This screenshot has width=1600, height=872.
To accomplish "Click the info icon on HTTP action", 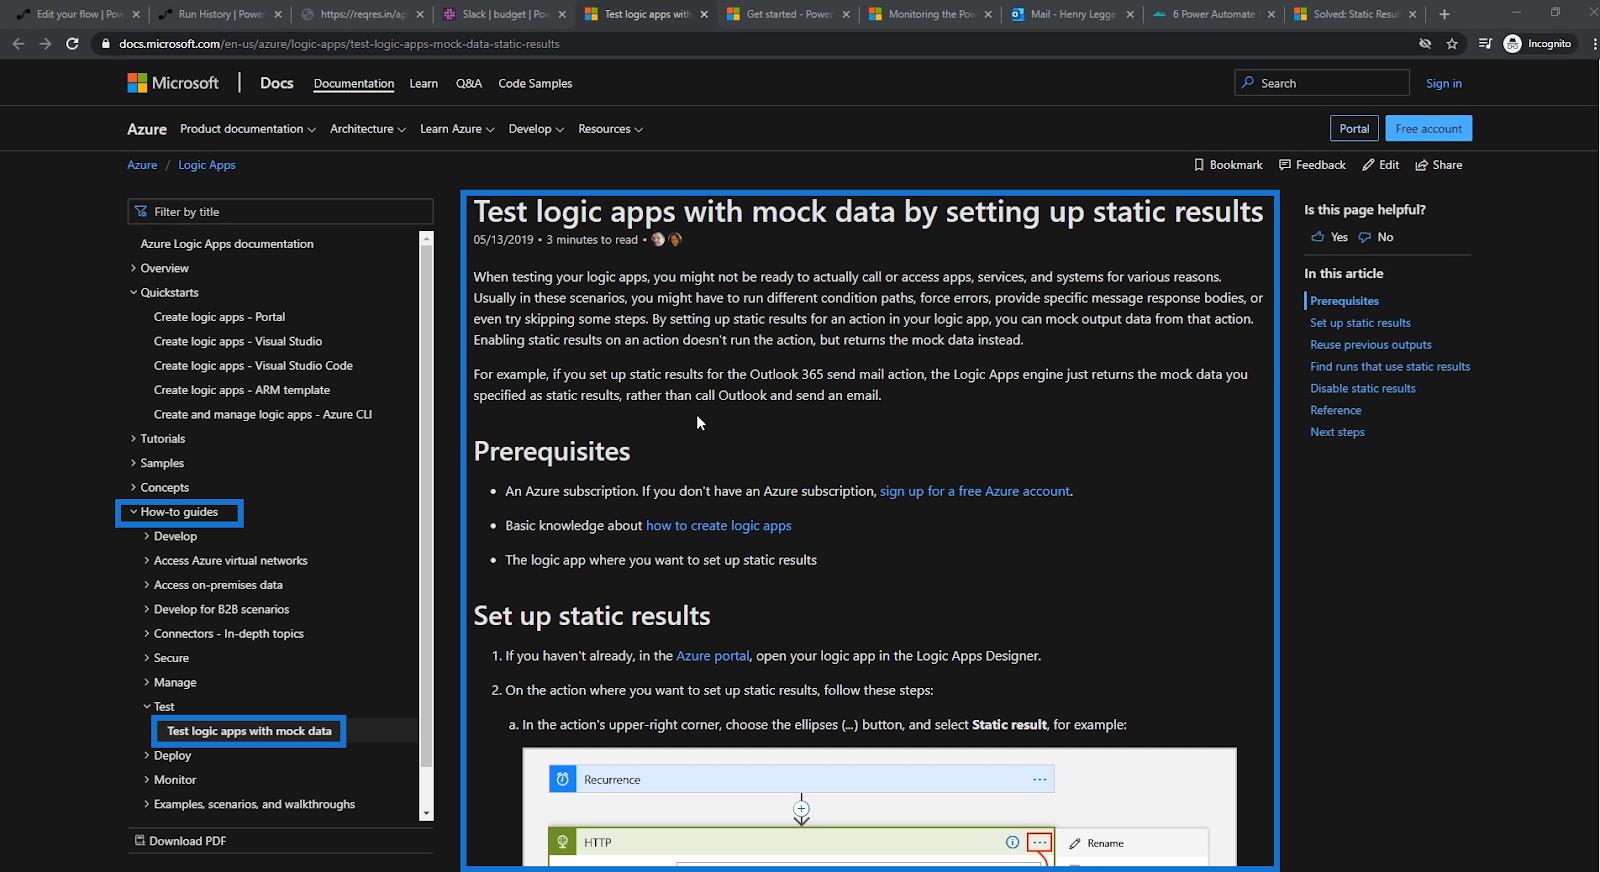I will click(x=1012, y=842).
